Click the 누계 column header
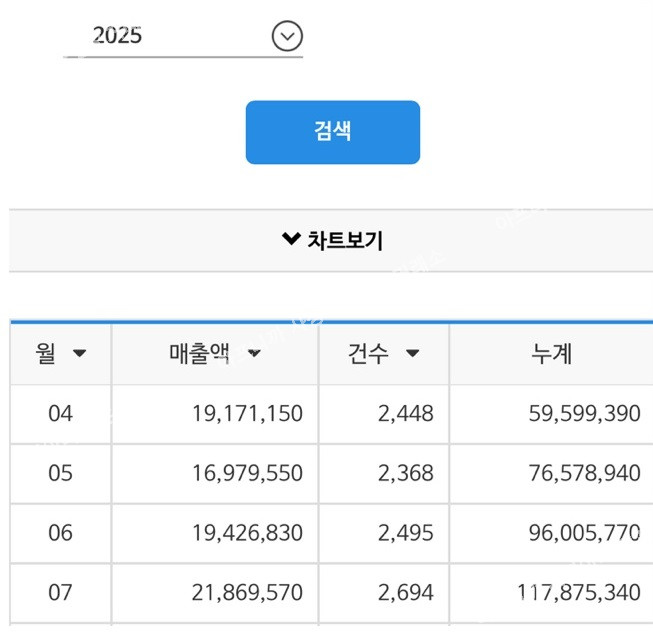 coord(551,353)
